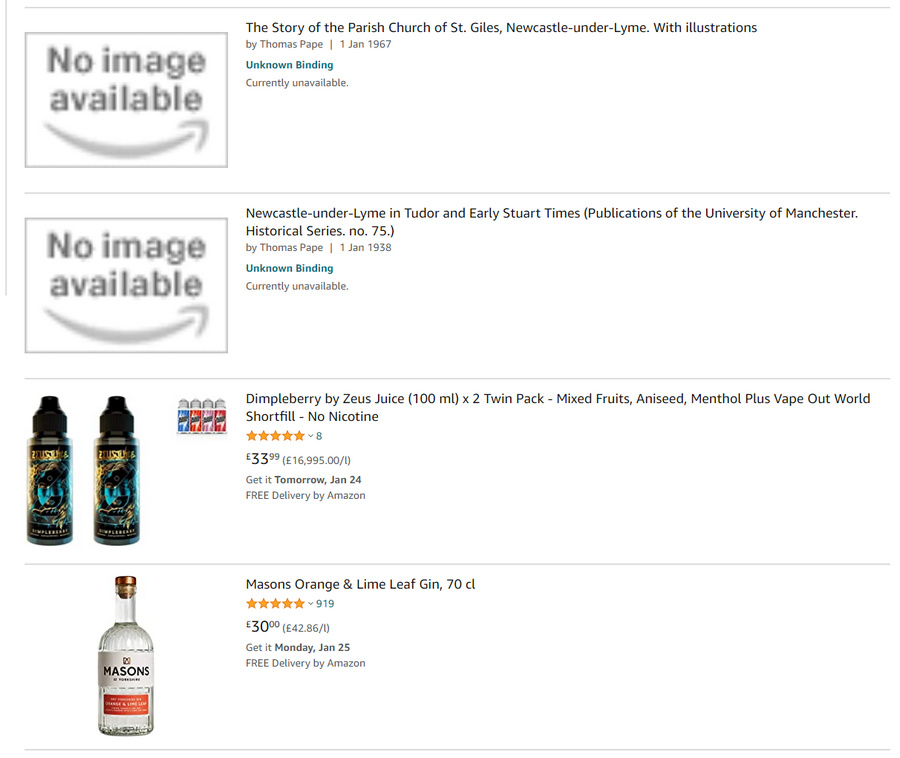This screenshot has width=900, height=758.
Task: Expand the Masons Gin rating breakdown chevron
Action: [x=310, y=604]
